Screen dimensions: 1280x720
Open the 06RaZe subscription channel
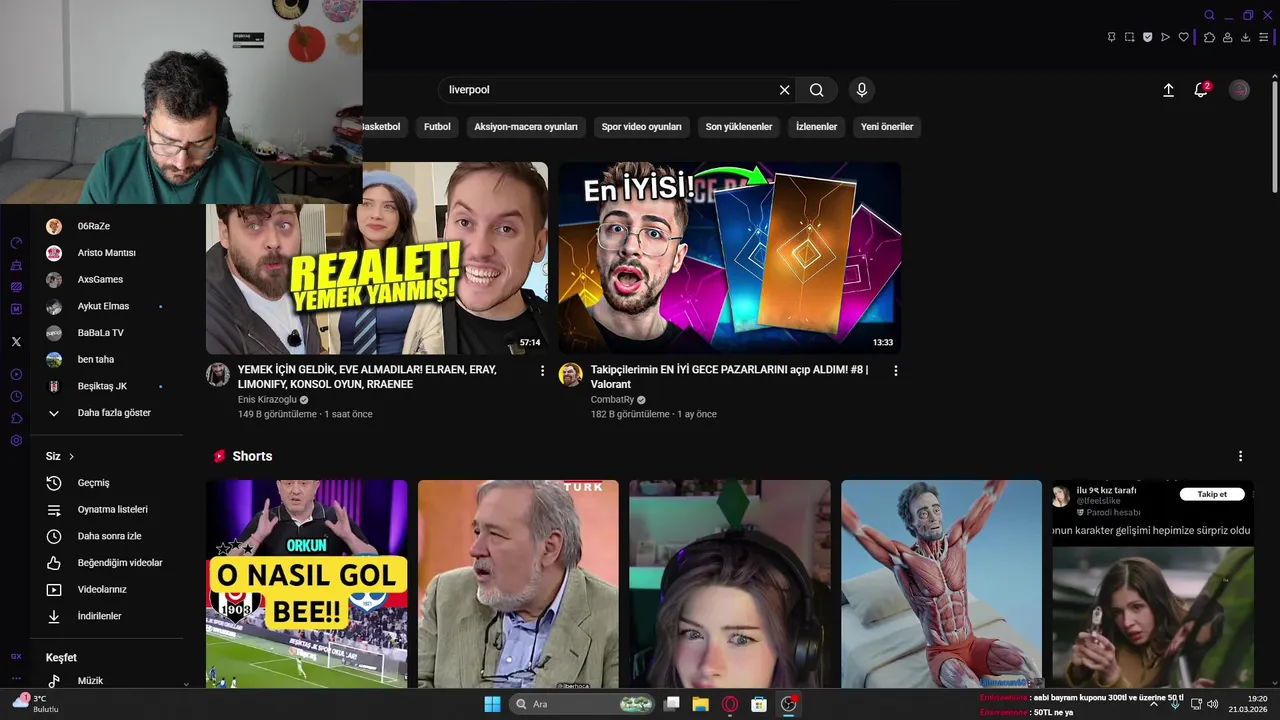point(107,227)
